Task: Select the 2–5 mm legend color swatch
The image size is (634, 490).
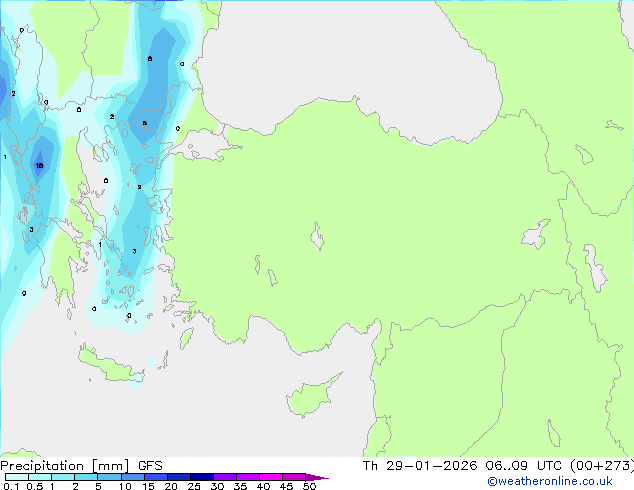Action: [x=86, y=477]
